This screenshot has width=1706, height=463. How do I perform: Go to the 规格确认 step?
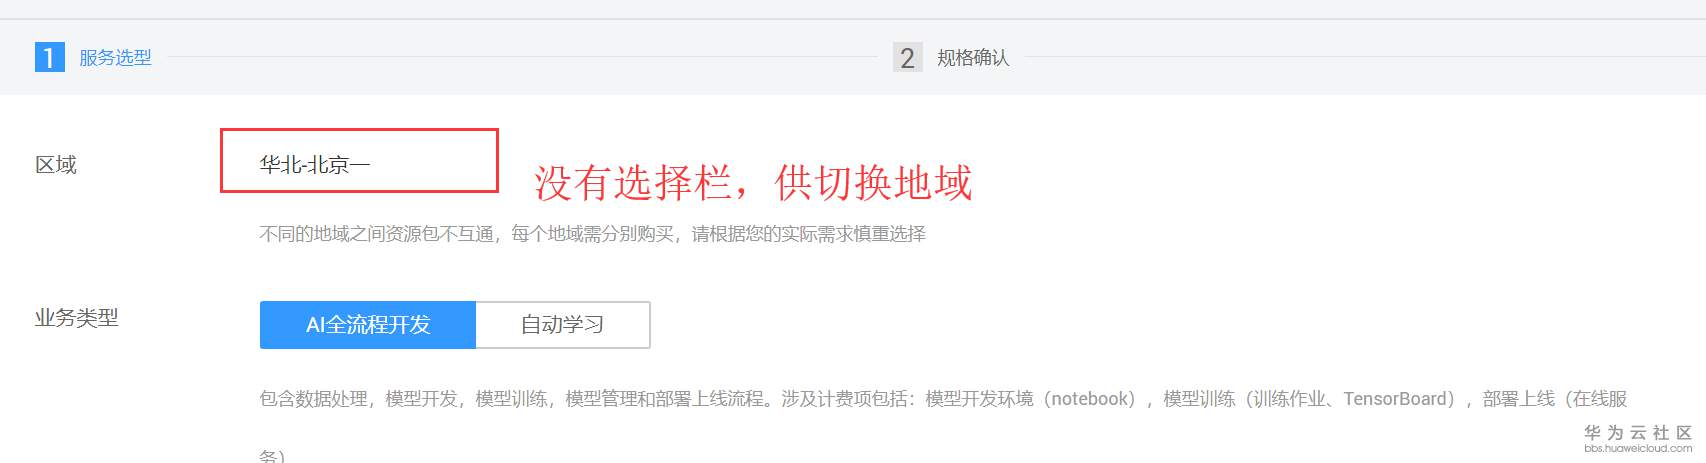(973, 58)
